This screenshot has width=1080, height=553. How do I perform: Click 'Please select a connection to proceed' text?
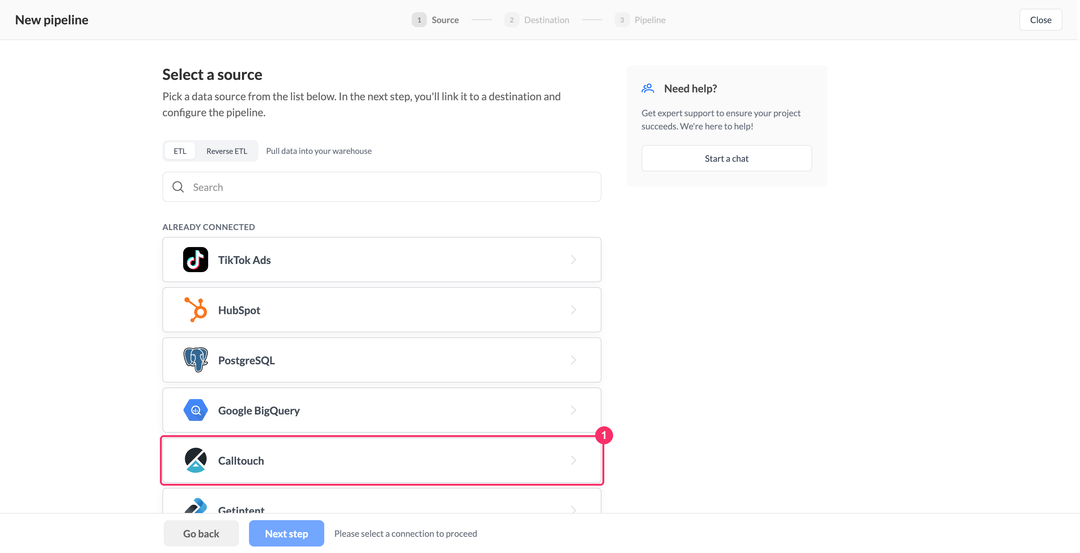coord(406,534)
